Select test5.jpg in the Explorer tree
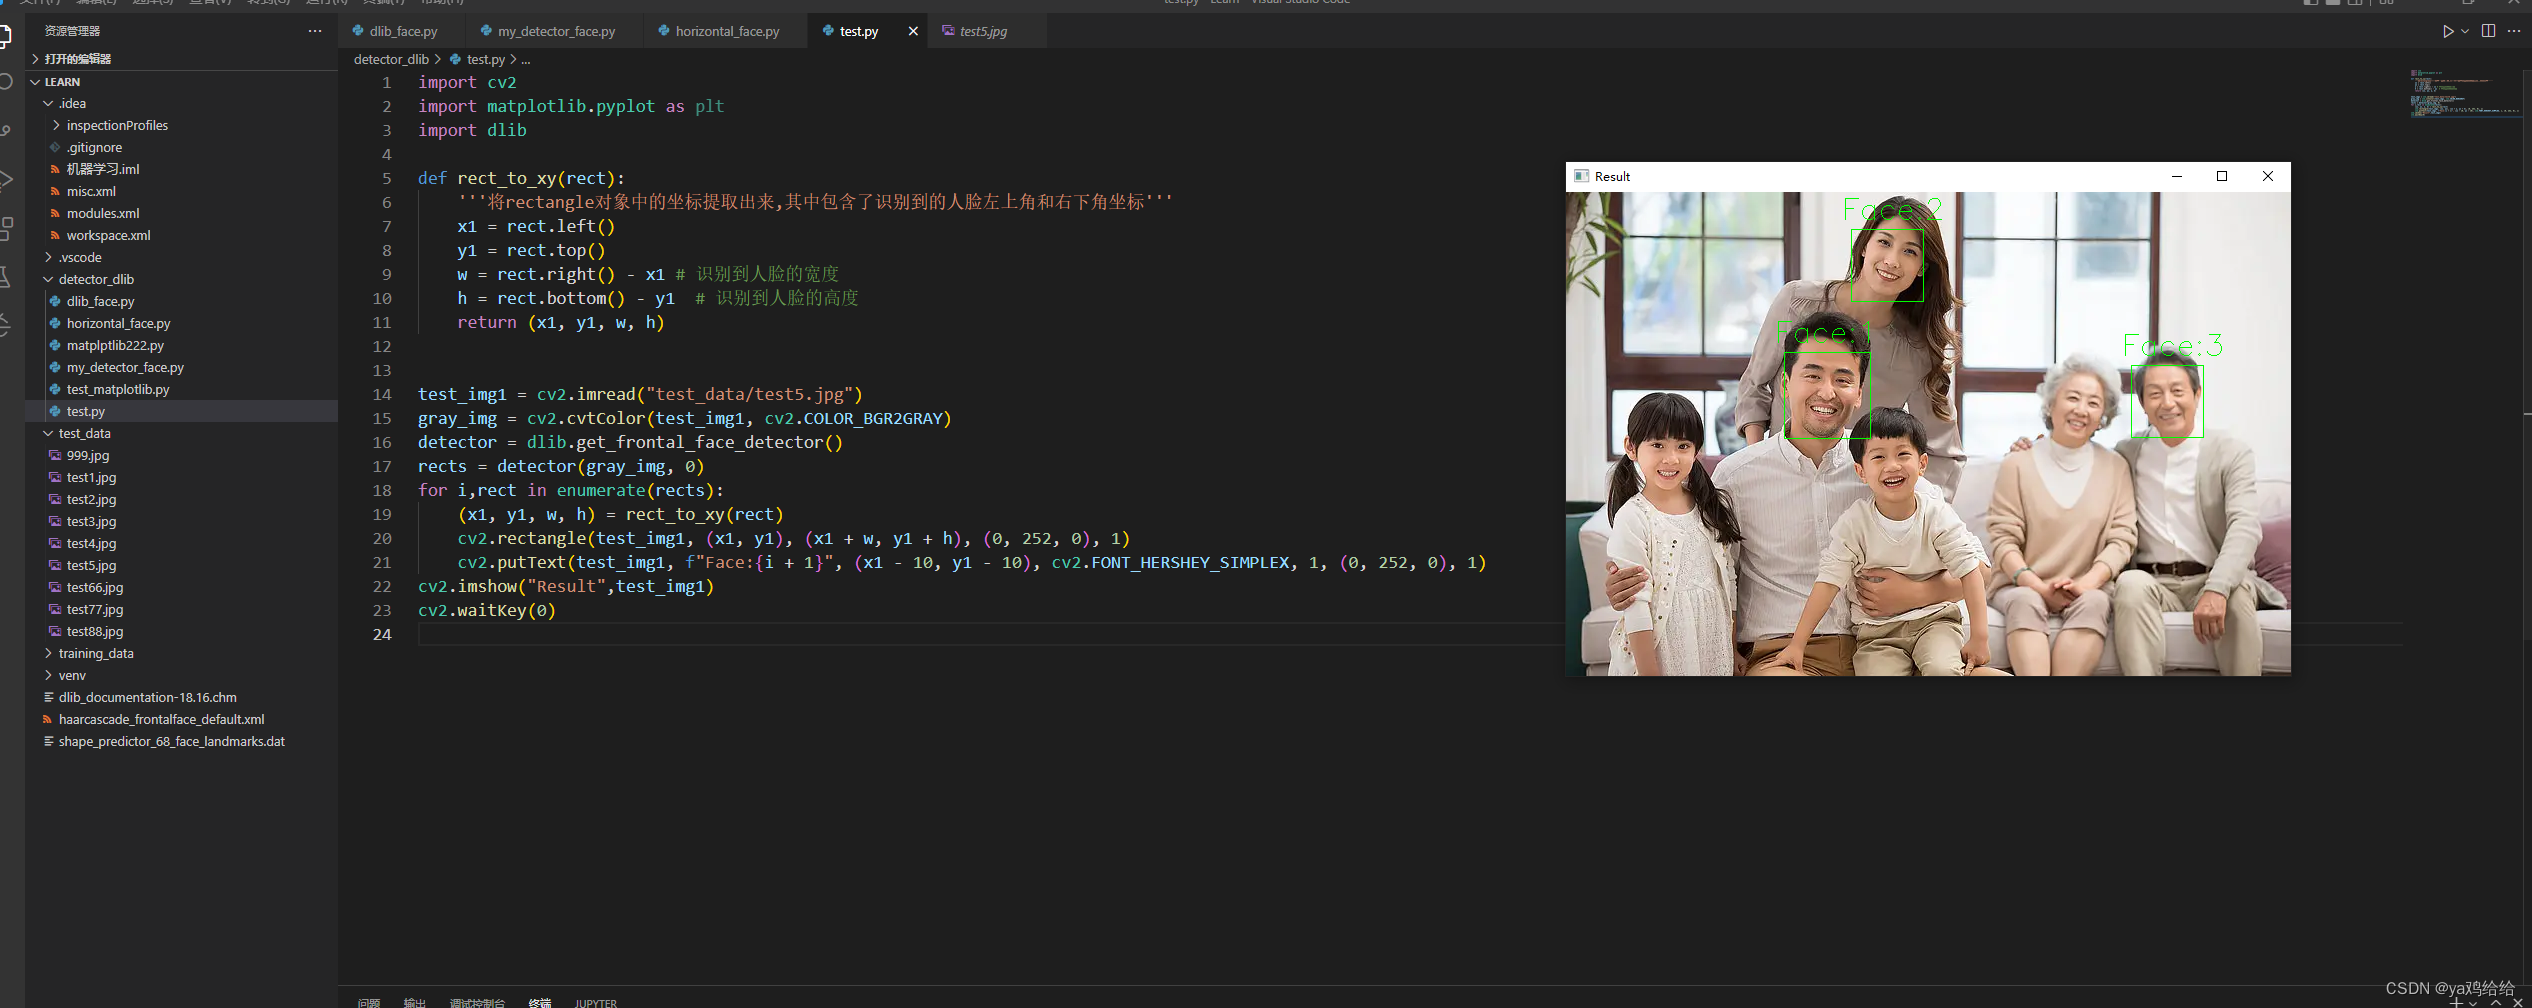Viewport: 2532px width, 1008px height. coord(91,565)
